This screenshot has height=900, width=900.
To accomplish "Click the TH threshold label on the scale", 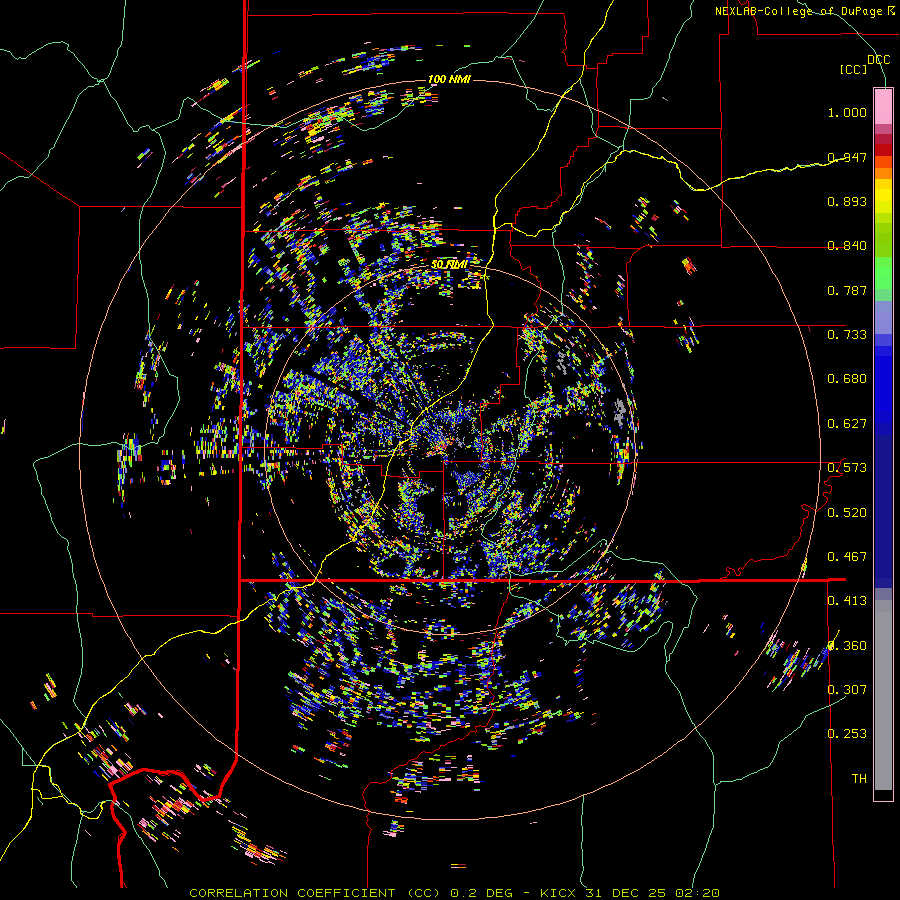I will (859, 779).
